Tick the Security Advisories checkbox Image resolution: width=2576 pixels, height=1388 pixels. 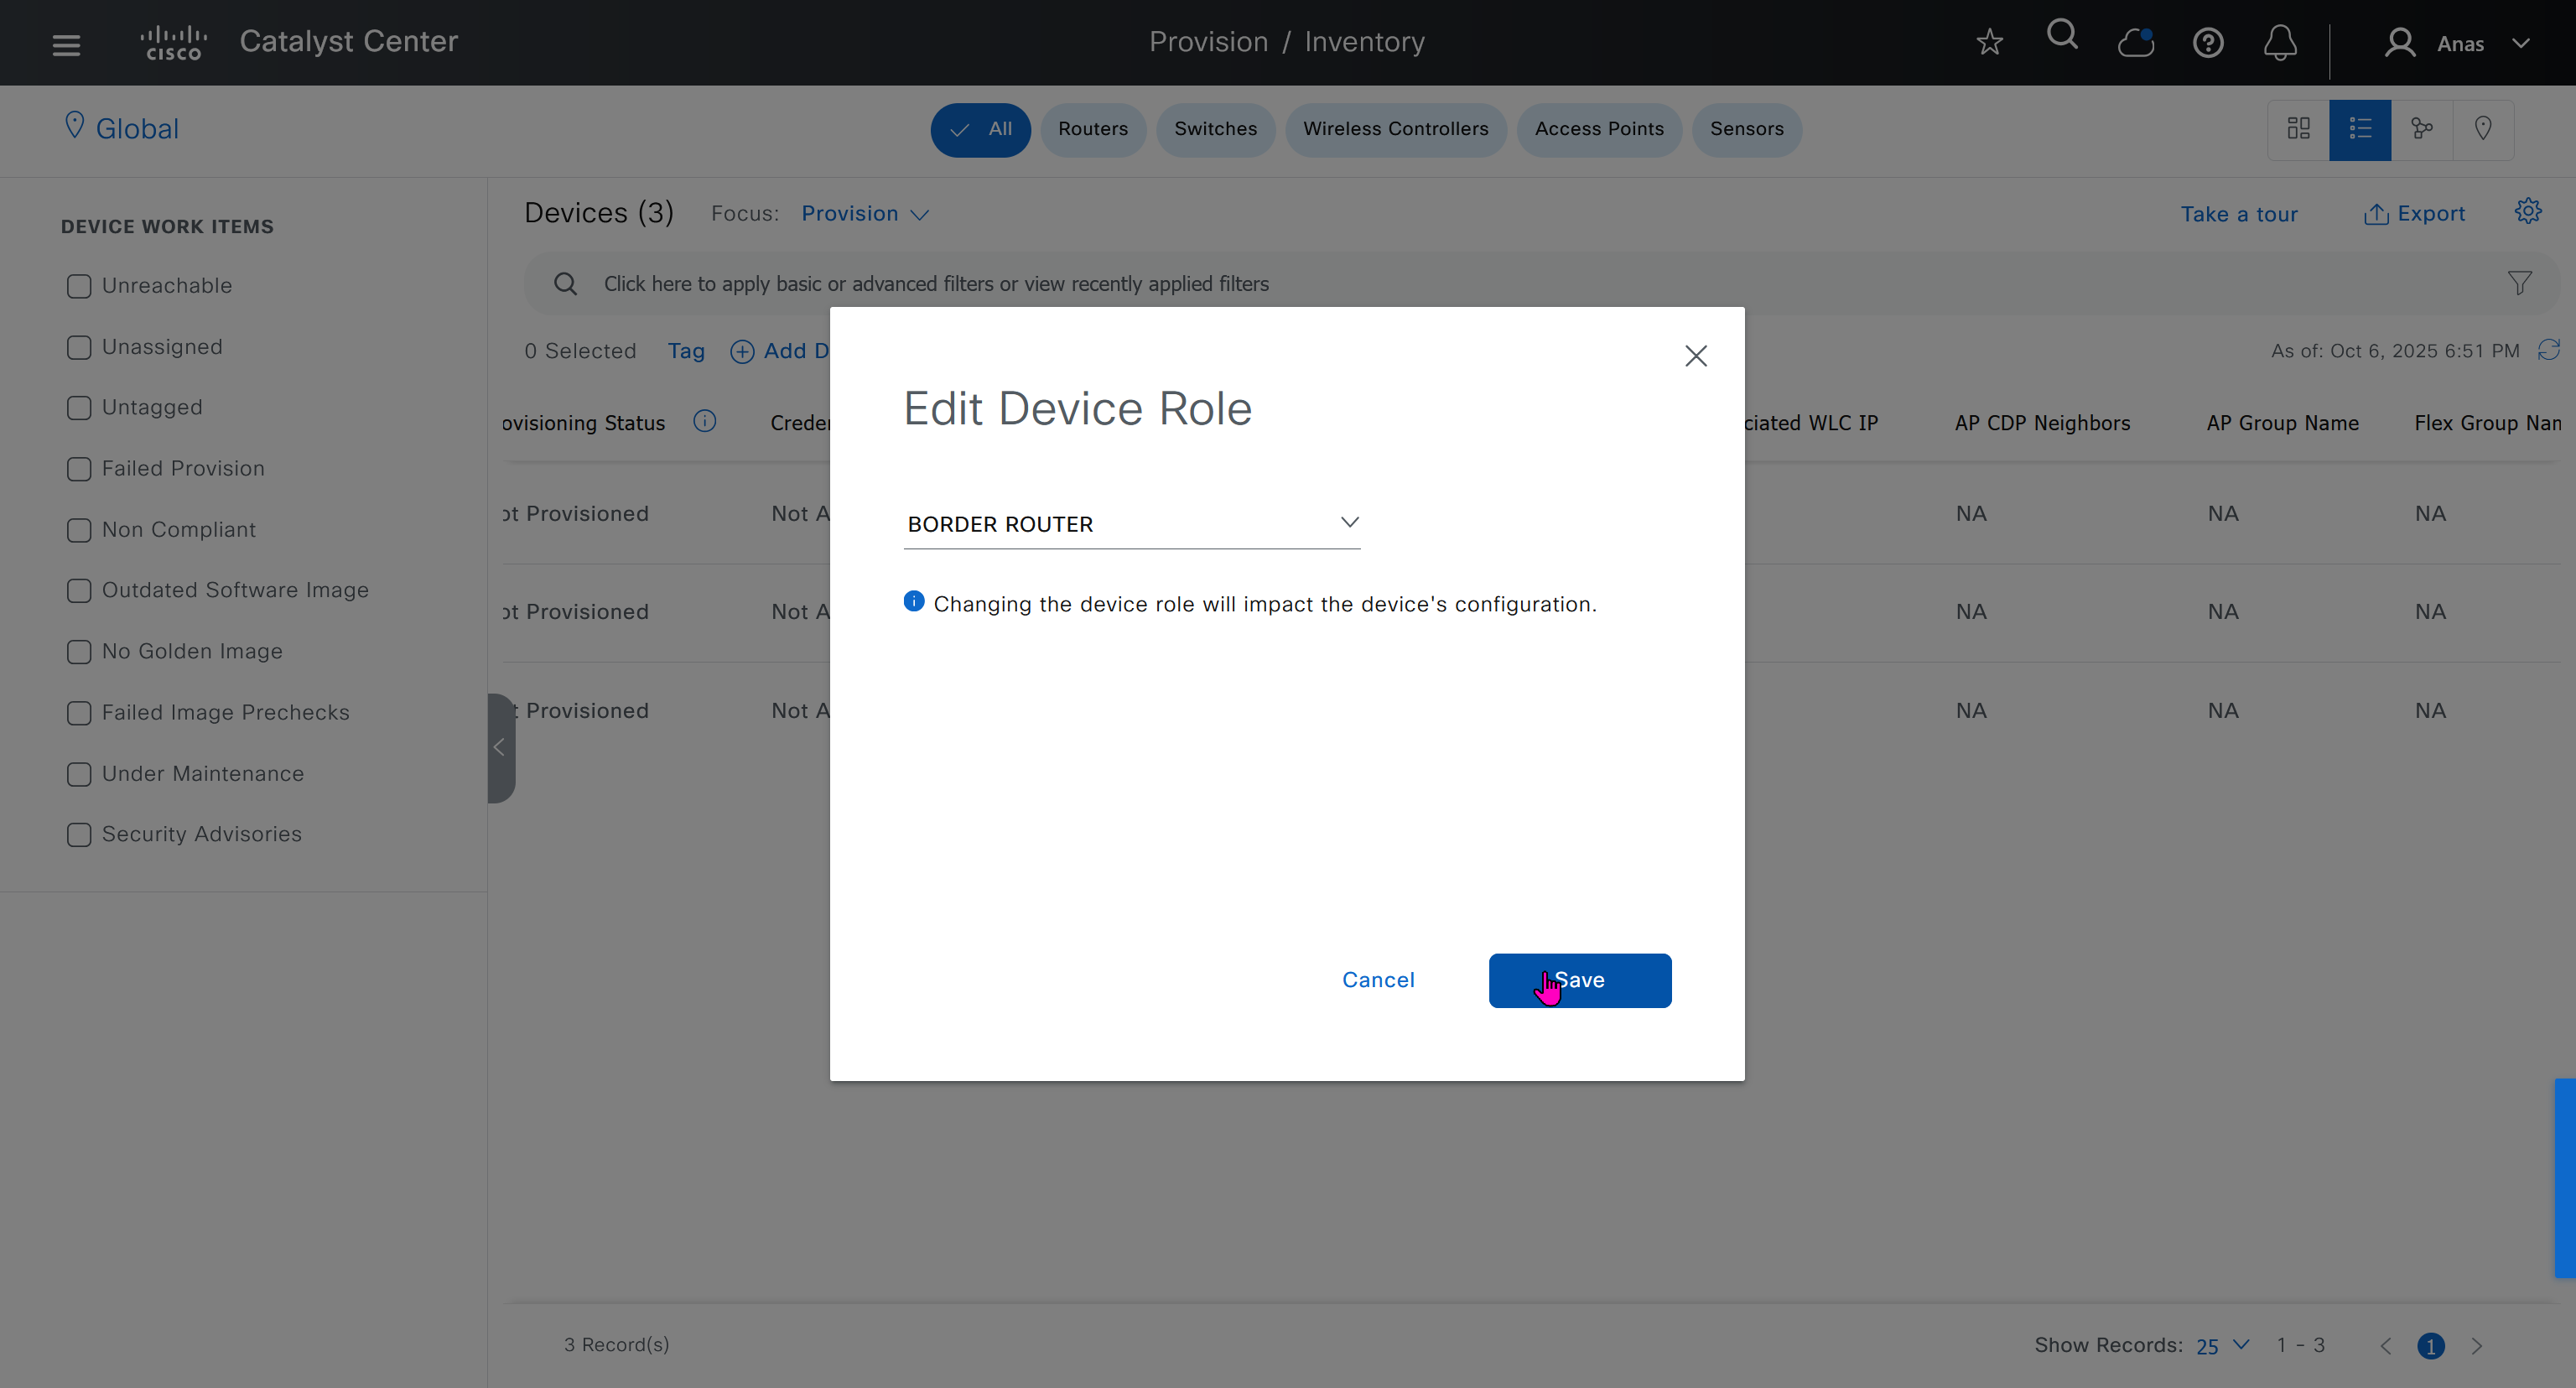coord(79,834)
